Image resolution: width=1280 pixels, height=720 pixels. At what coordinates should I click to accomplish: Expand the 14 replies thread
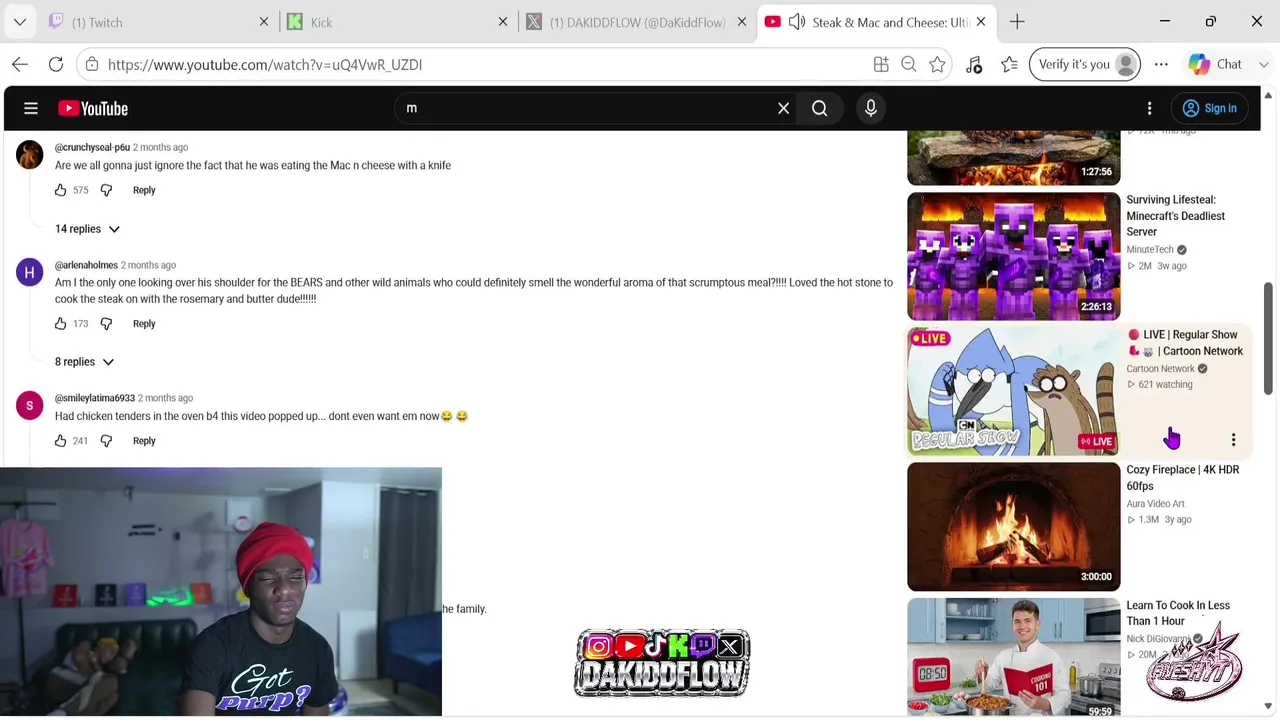click(87, 229)
